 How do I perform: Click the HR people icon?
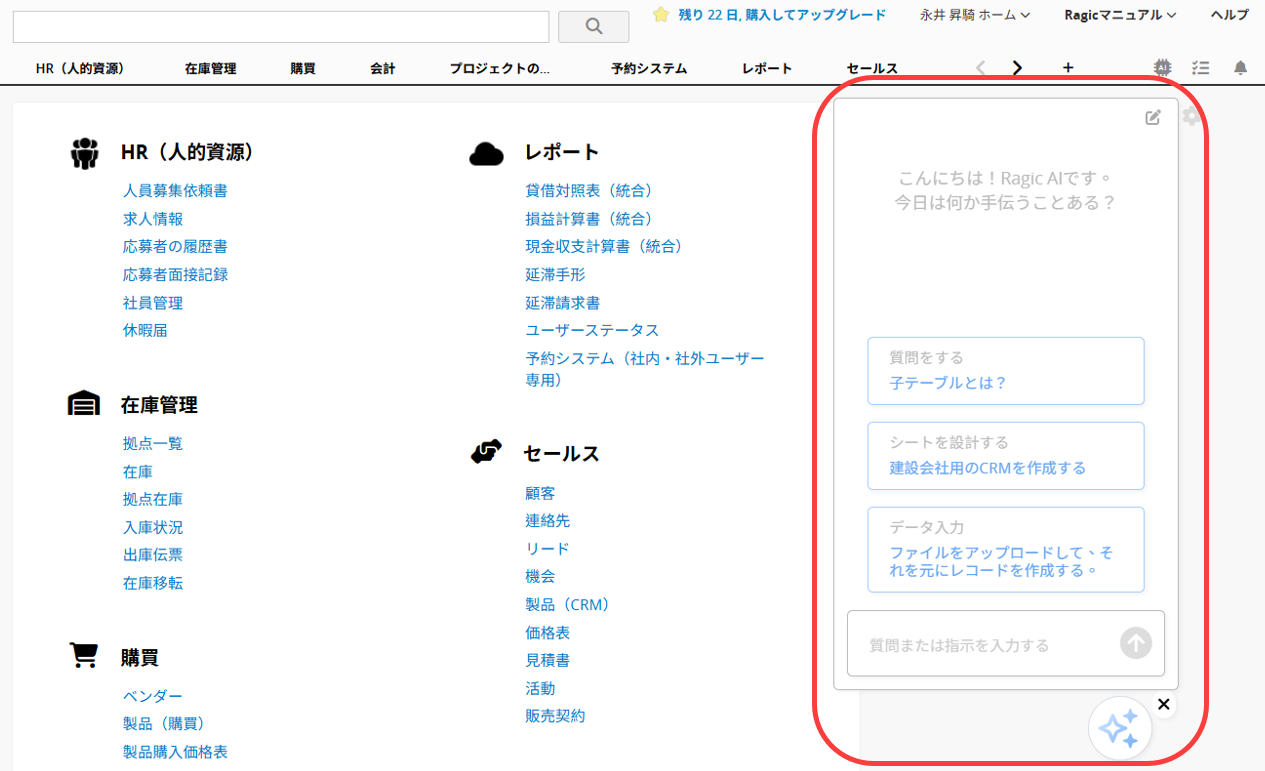tap(85, 153)
